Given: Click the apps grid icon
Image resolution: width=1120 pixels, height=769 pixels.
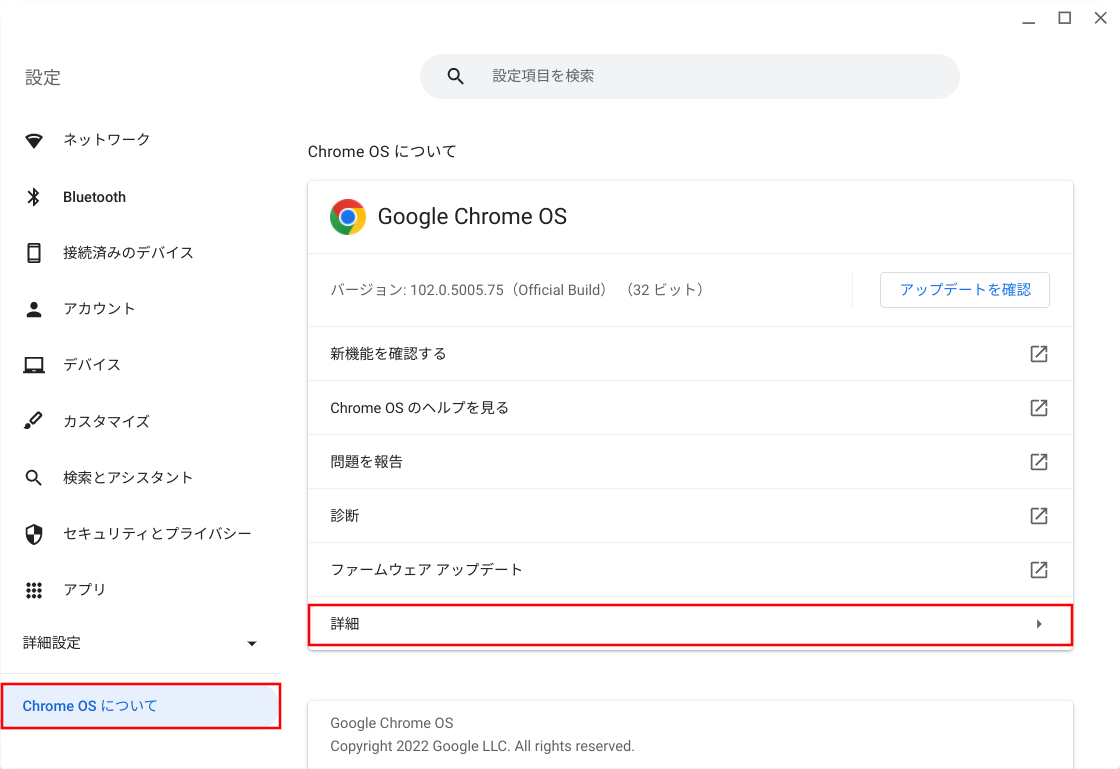Looking at the screenshot, I should [34, 590].
